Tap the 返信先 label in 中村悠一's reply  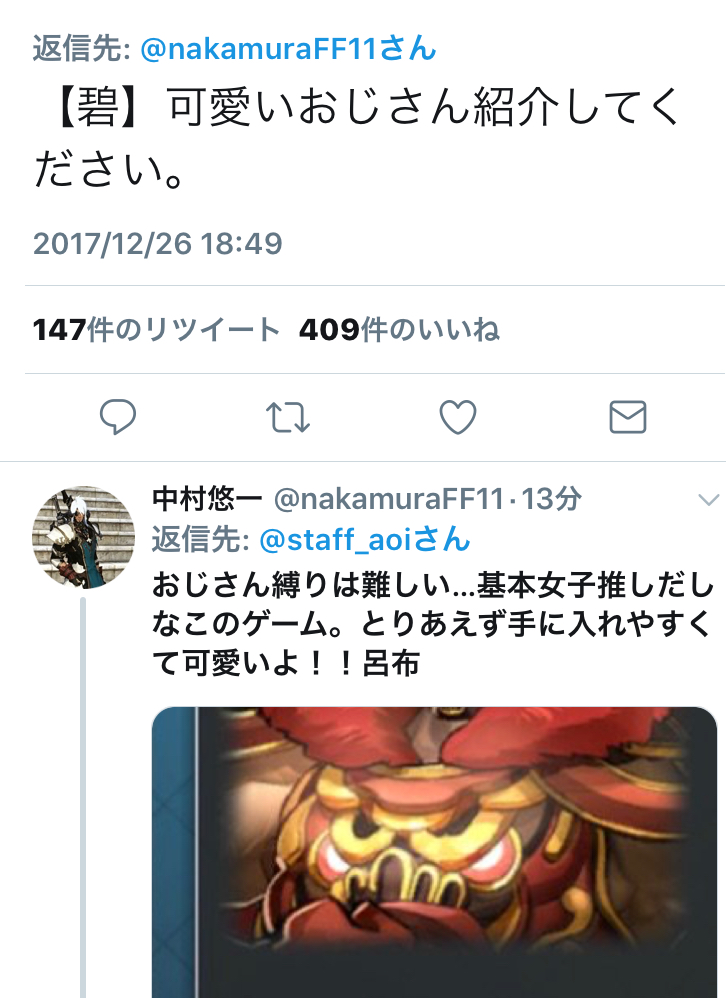tap(201, 540)
